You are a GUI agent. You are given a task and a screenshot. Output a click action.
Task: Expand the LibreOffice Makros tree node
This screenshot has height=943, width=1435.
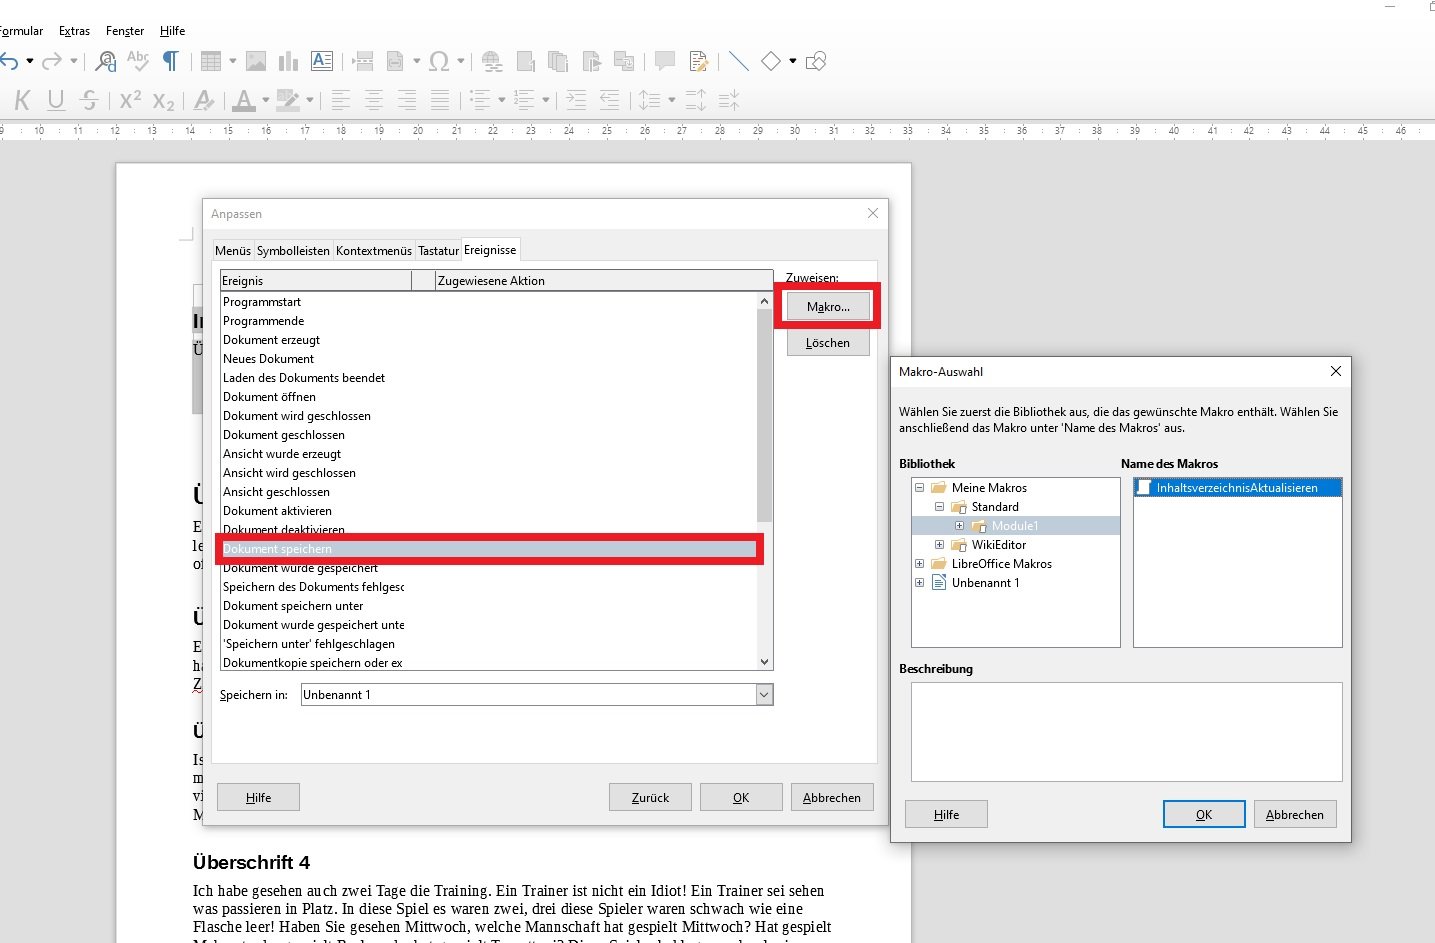[x=920, y=564]
